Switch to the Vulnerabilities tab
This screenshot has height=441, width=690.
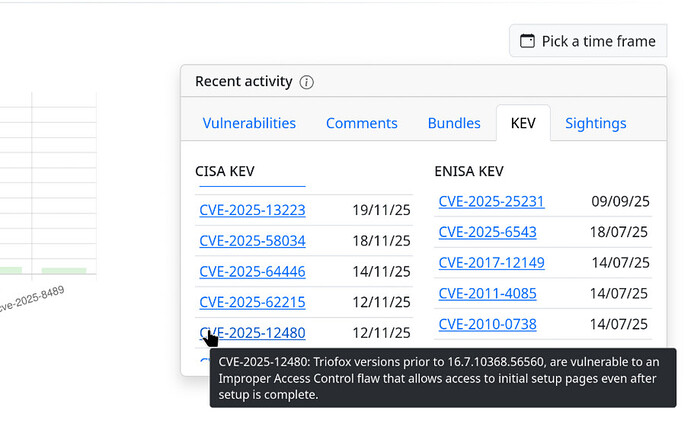249,123
